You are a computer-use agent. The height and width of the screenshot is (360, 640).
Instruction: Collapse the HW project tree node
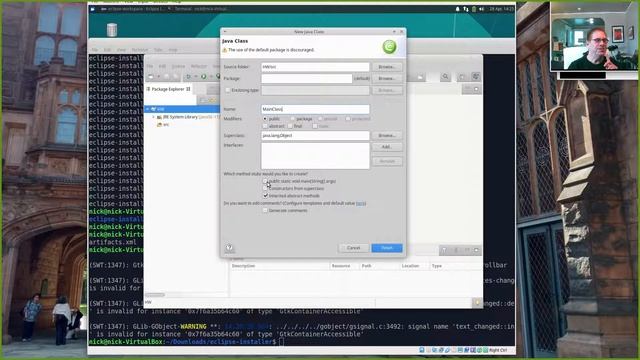(148, 109)
